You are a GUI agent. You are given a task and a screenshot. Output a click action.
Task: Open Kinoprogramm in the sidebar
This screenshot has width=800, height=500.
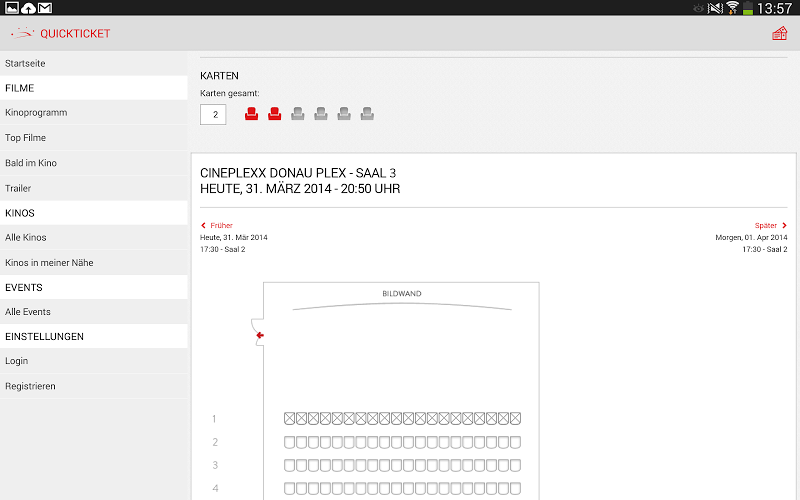(94, 112)
